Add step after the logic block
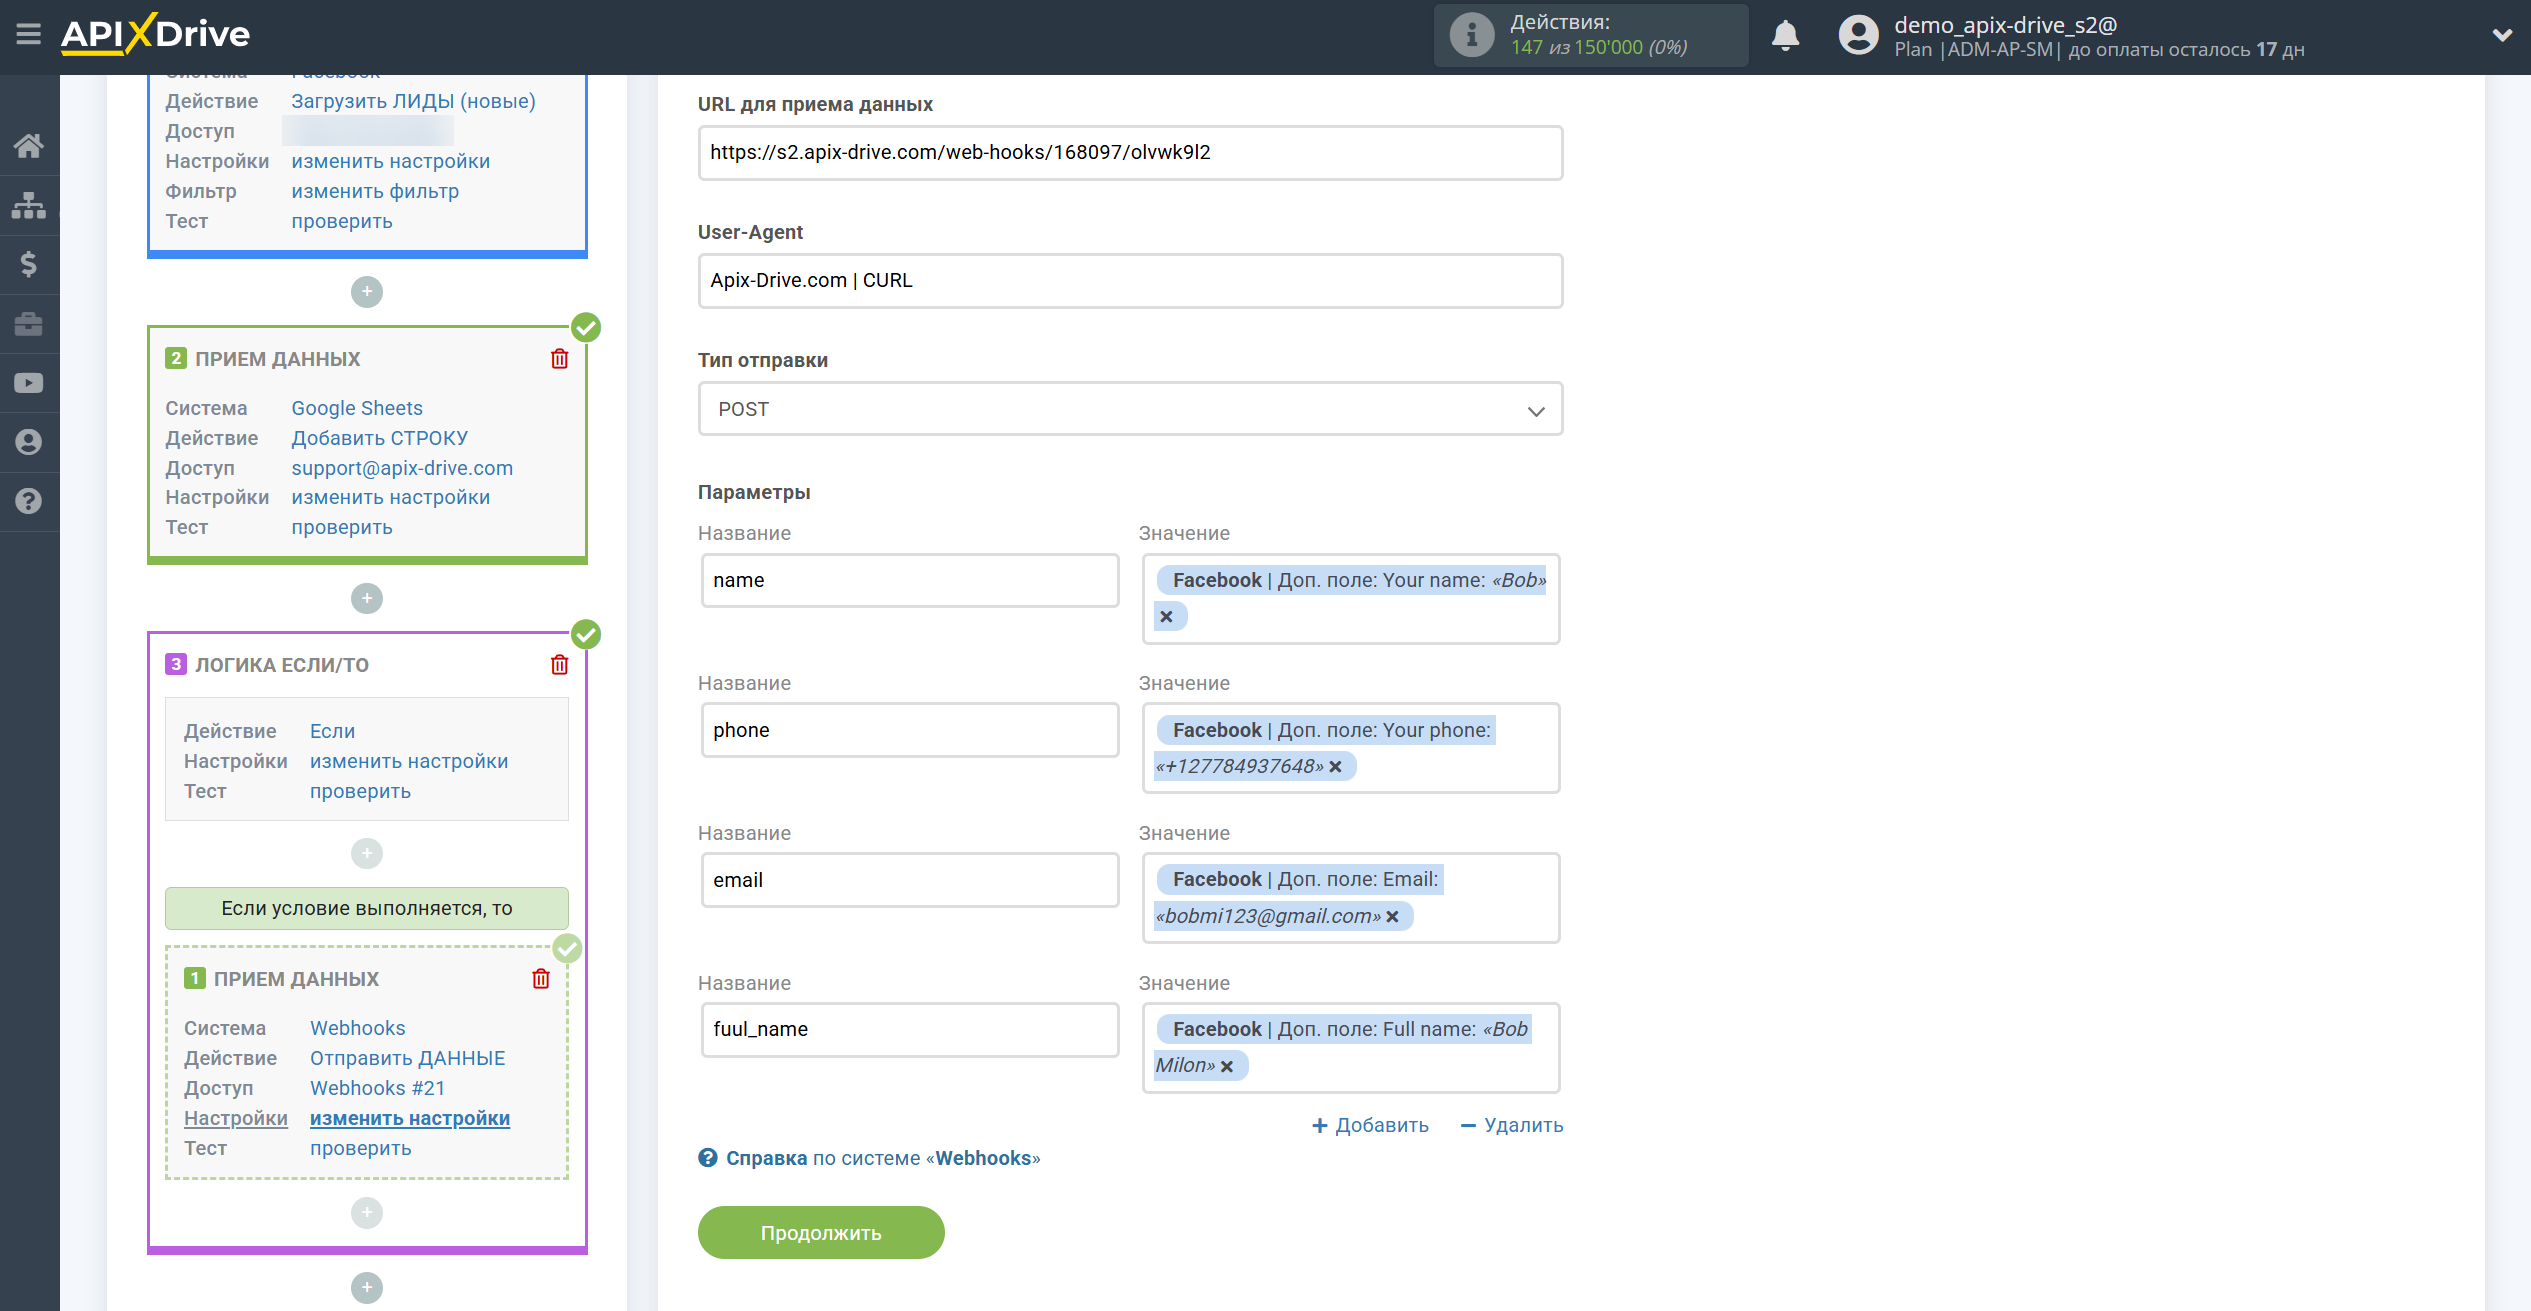 pos(367,1288)
